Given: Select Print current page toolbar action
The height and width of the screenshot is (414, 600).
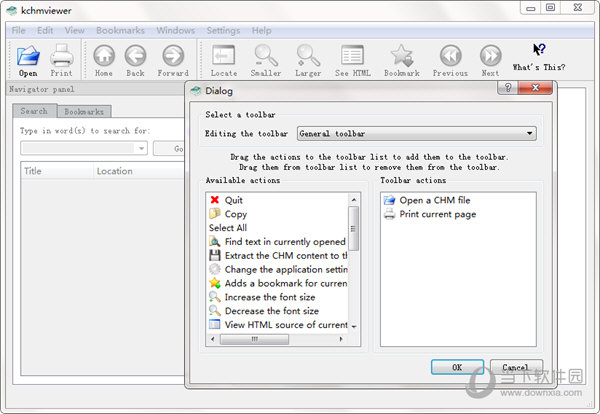Looking at the screenshot, I should point(458,214).
